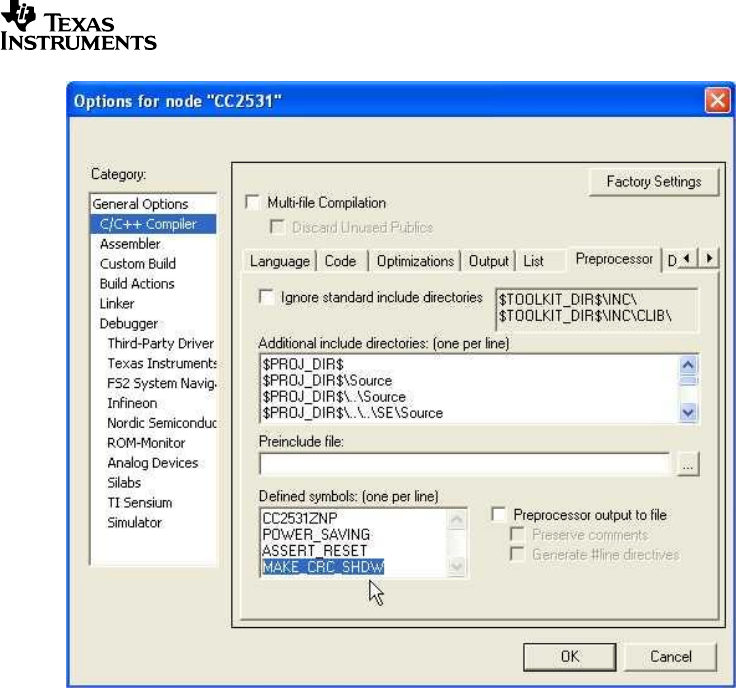The width and height of the screenshot is (736, 688).
Task: Select Infineon category entry
Action: 132,403
